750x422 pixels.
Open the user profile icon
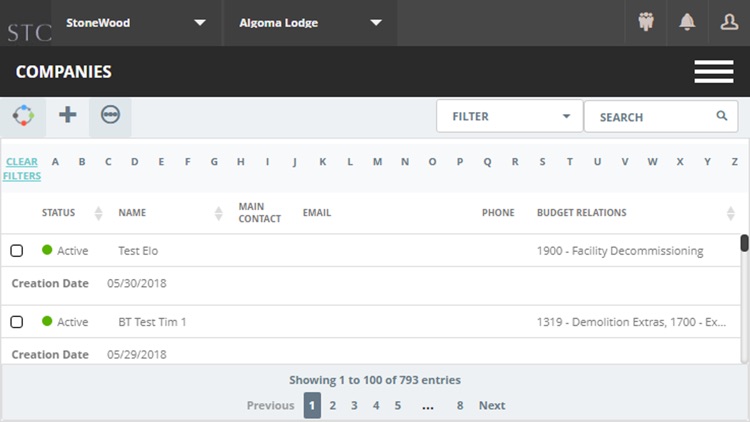(x=729, y=22)
